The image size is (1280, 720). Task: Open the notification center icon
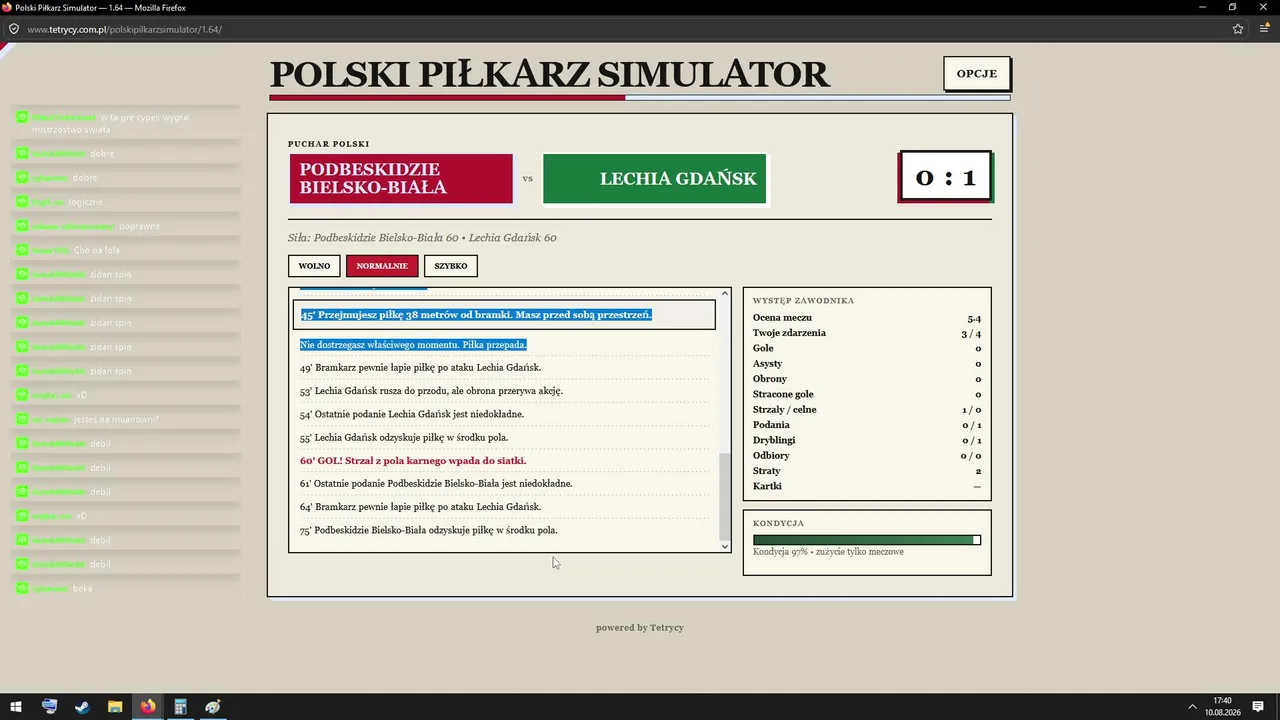(x=1259, y=707)
